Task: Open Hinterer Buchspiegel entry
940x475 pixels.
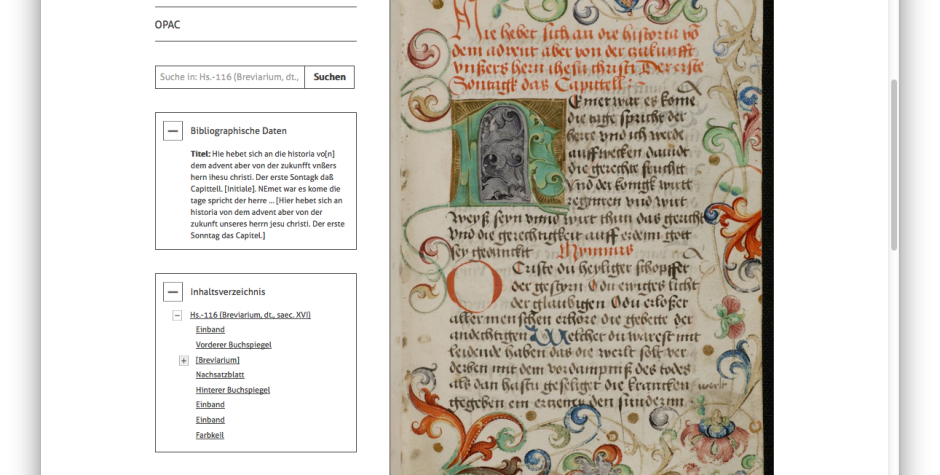Action: (x=233, y=390)
